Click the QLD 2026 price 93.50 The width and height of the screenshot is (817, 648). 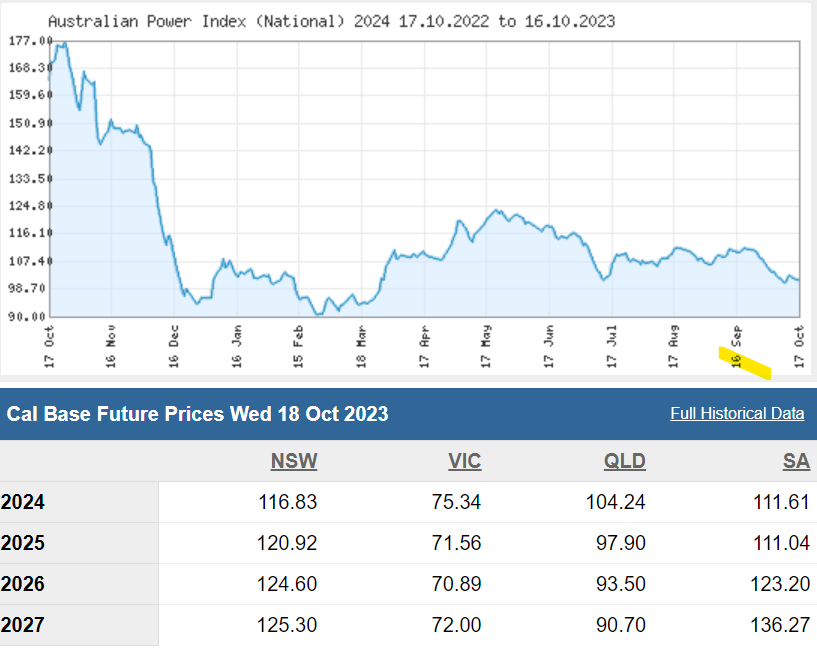620,584
